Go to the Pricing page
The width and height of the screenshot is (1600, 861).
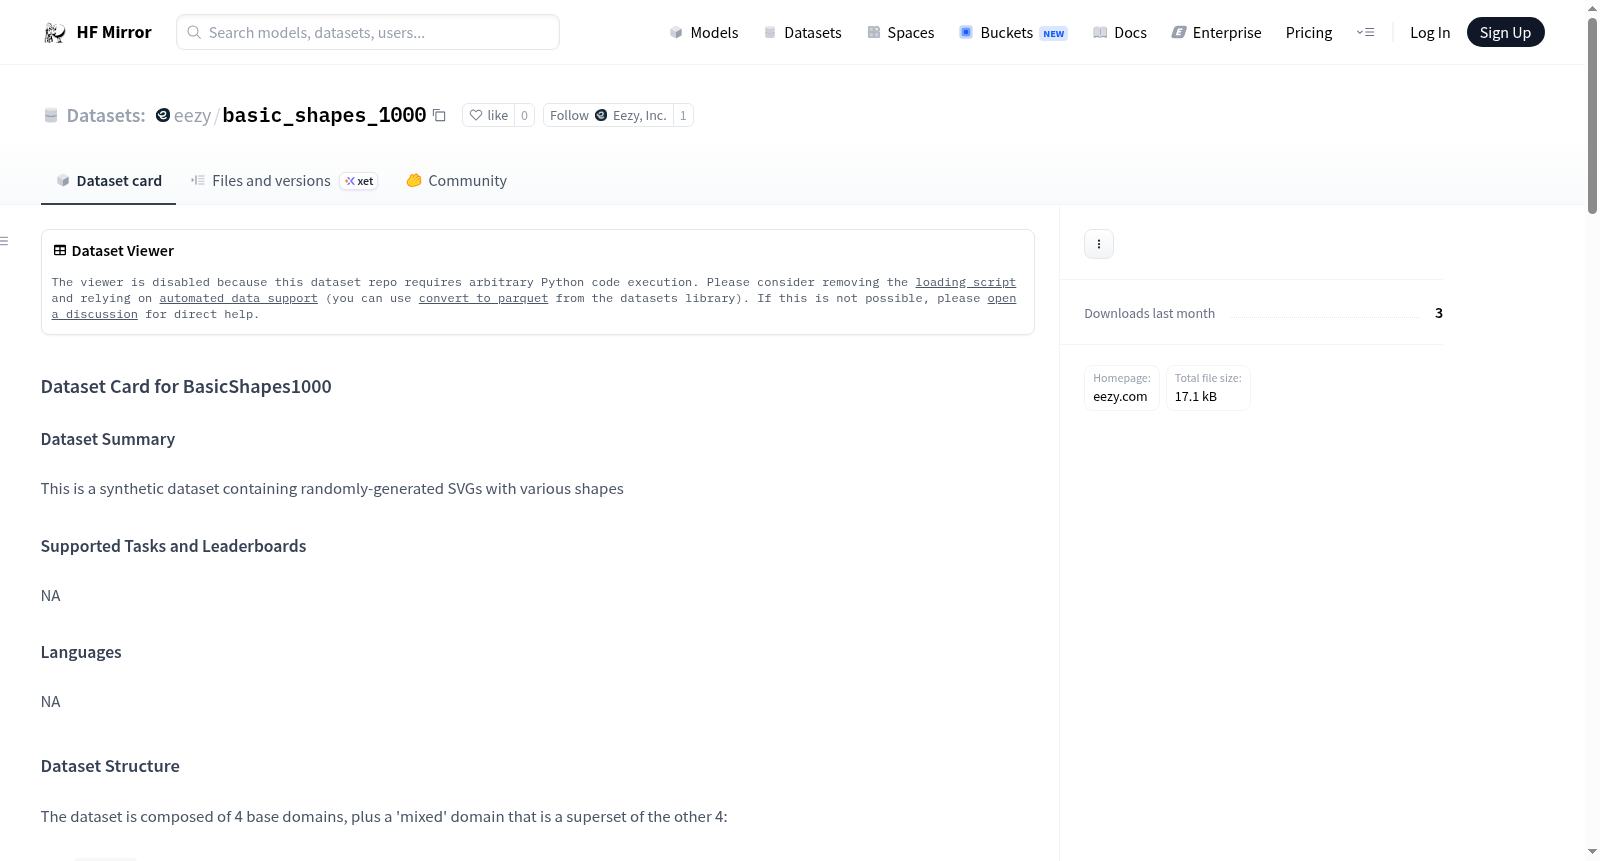[1309, 32]
